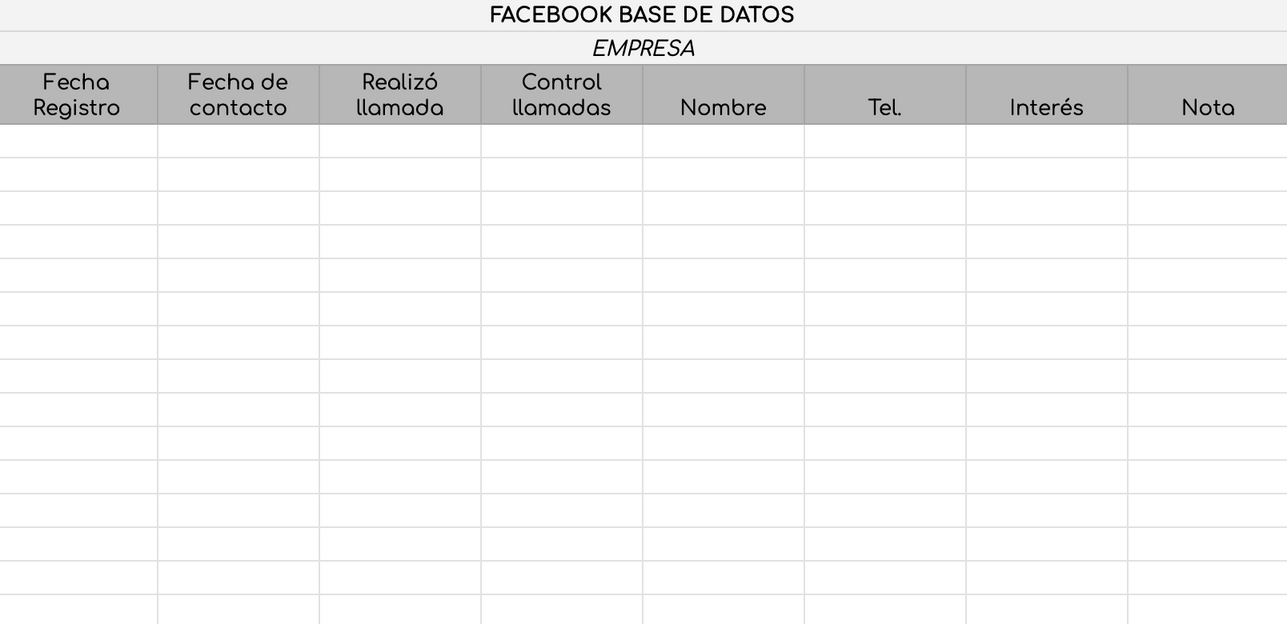The width and height of the screenshot is (1287, 624).
Task: Click the Fecha de contacto header
Action: coord(238,95)
